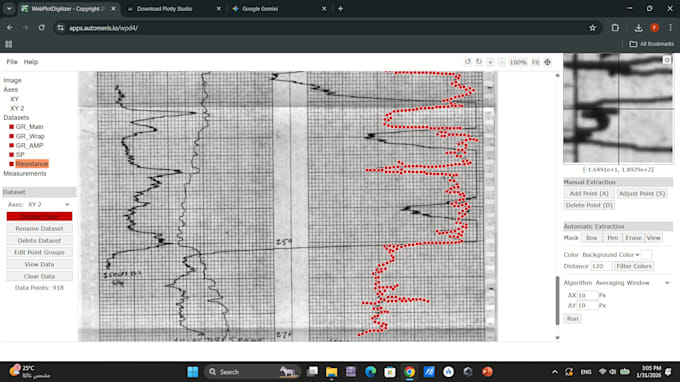The image size is (680, 382).
Task: Fit the image to the view
Action: click(536, 62)
